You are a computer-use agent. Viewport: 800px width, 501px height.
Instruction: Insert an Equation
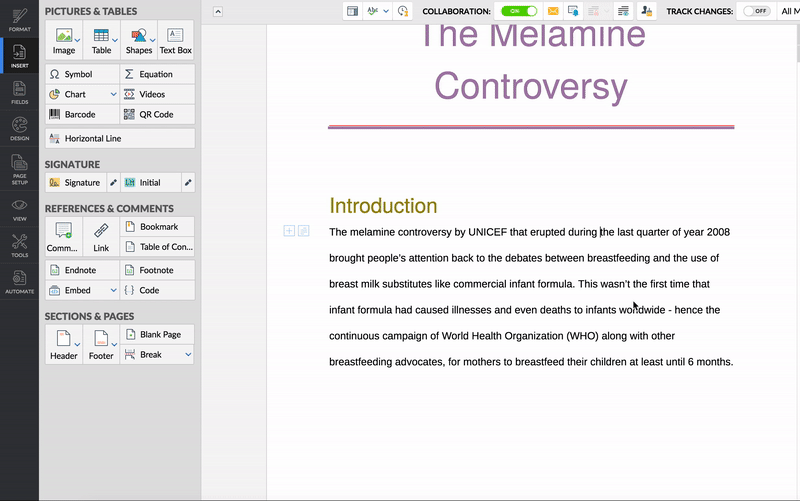157,74
